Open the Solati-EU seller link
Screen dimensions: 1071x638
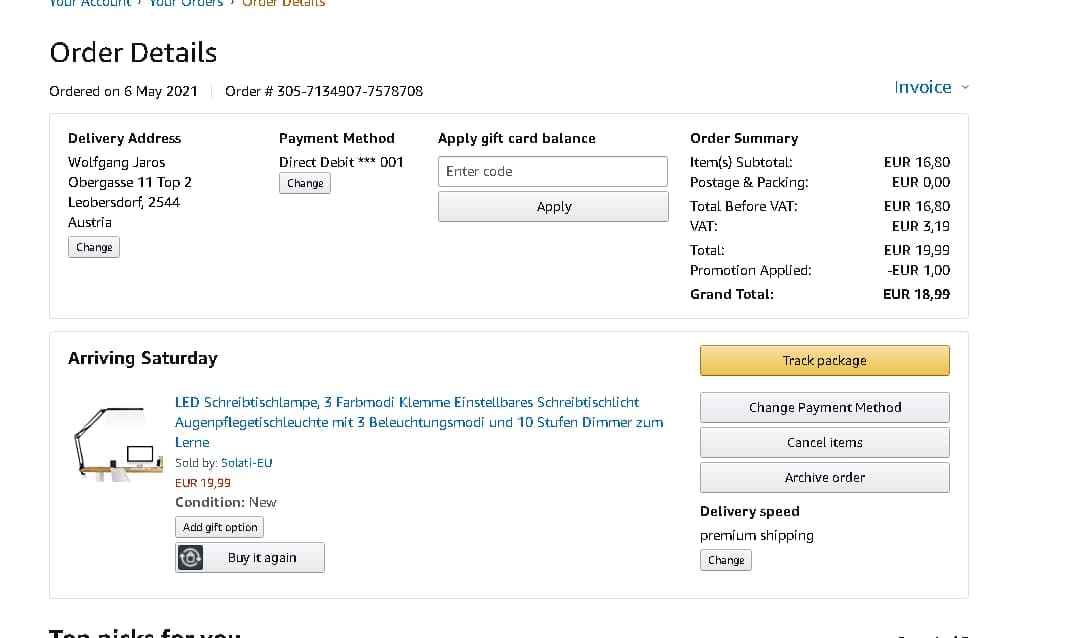click(x=246, y=462)
